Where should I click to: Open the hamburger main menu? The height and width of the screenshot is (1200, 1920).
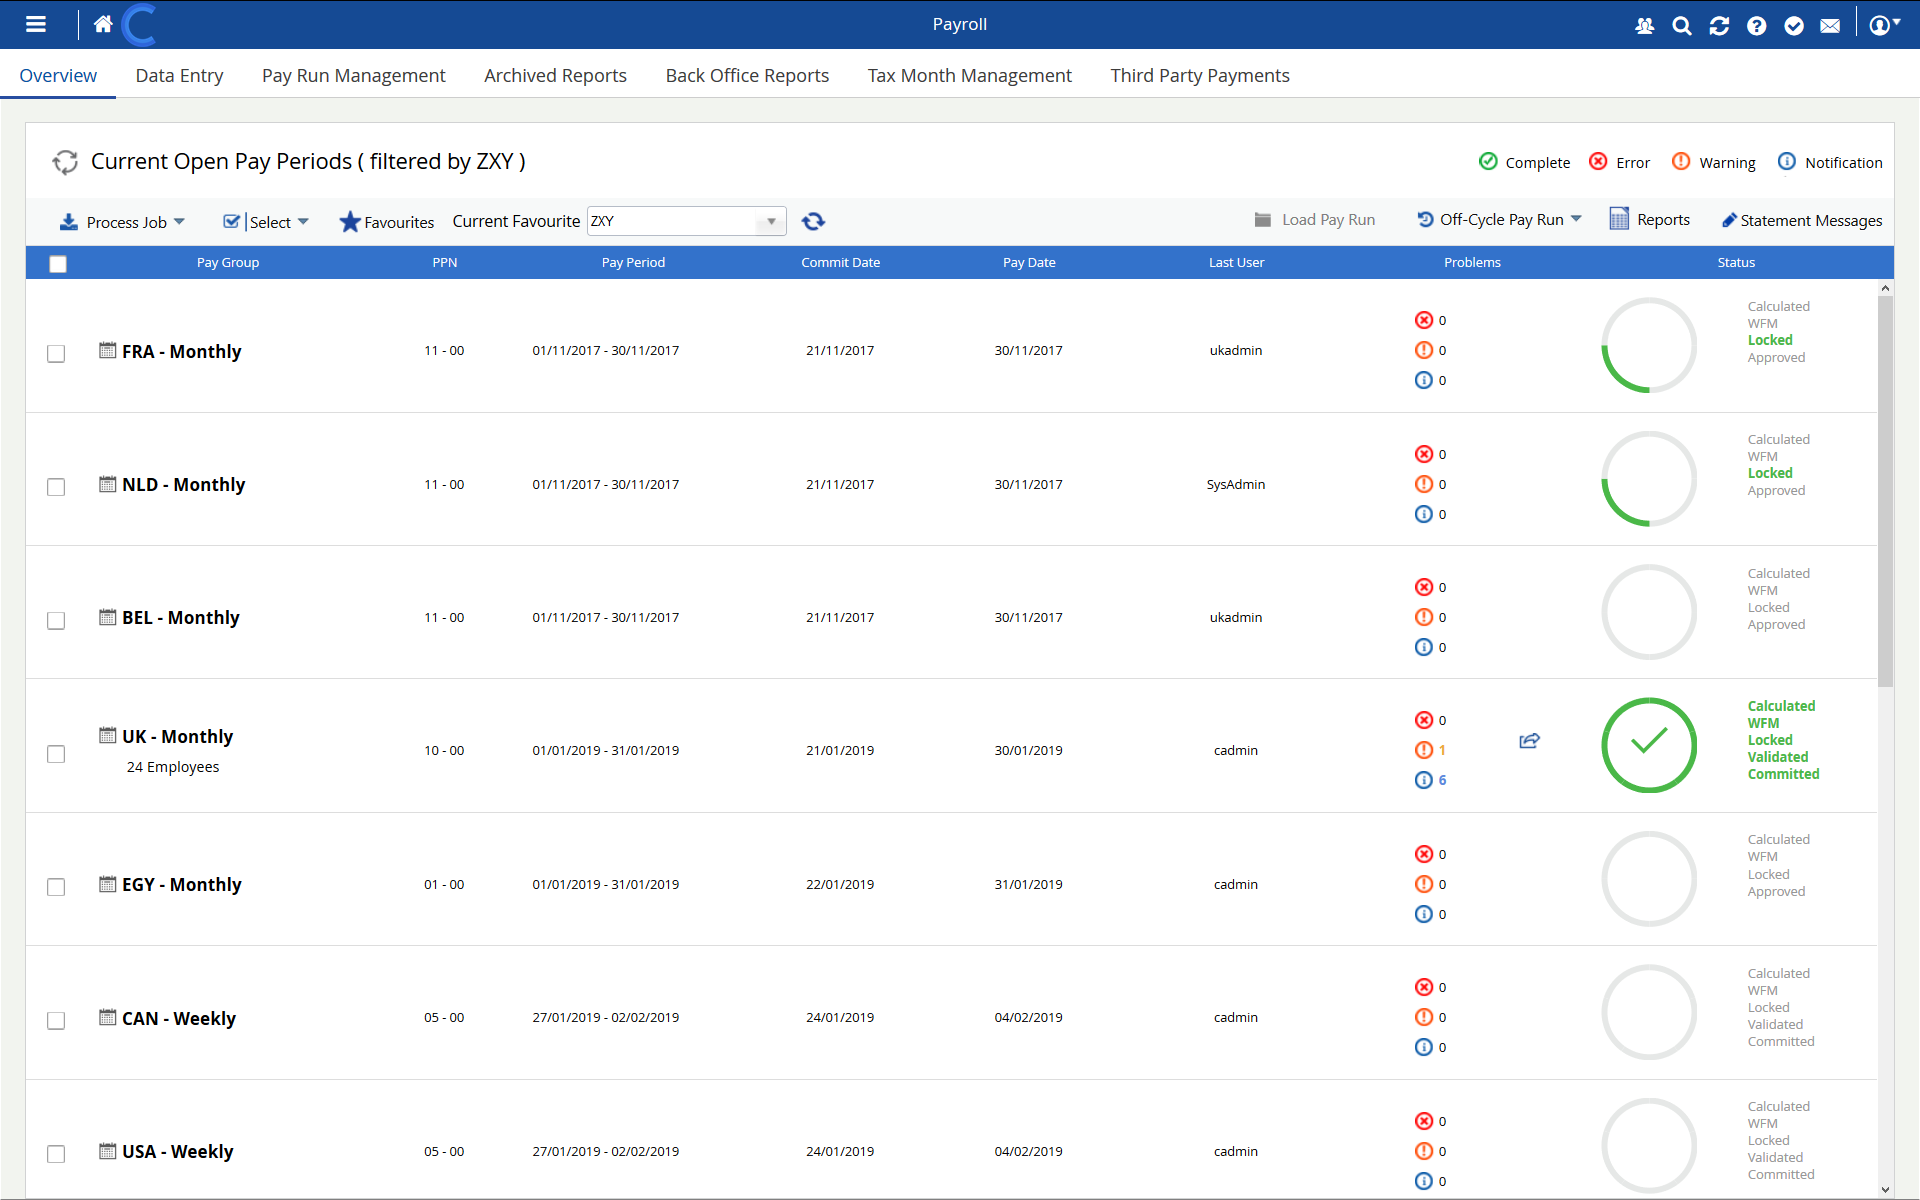(36, 24)
